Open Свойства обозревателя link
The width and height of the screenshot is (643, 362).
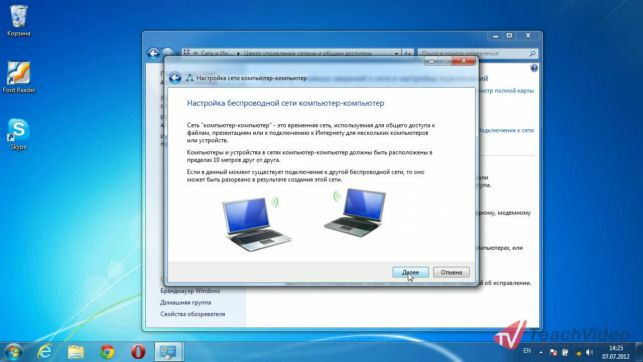point(192,314)
